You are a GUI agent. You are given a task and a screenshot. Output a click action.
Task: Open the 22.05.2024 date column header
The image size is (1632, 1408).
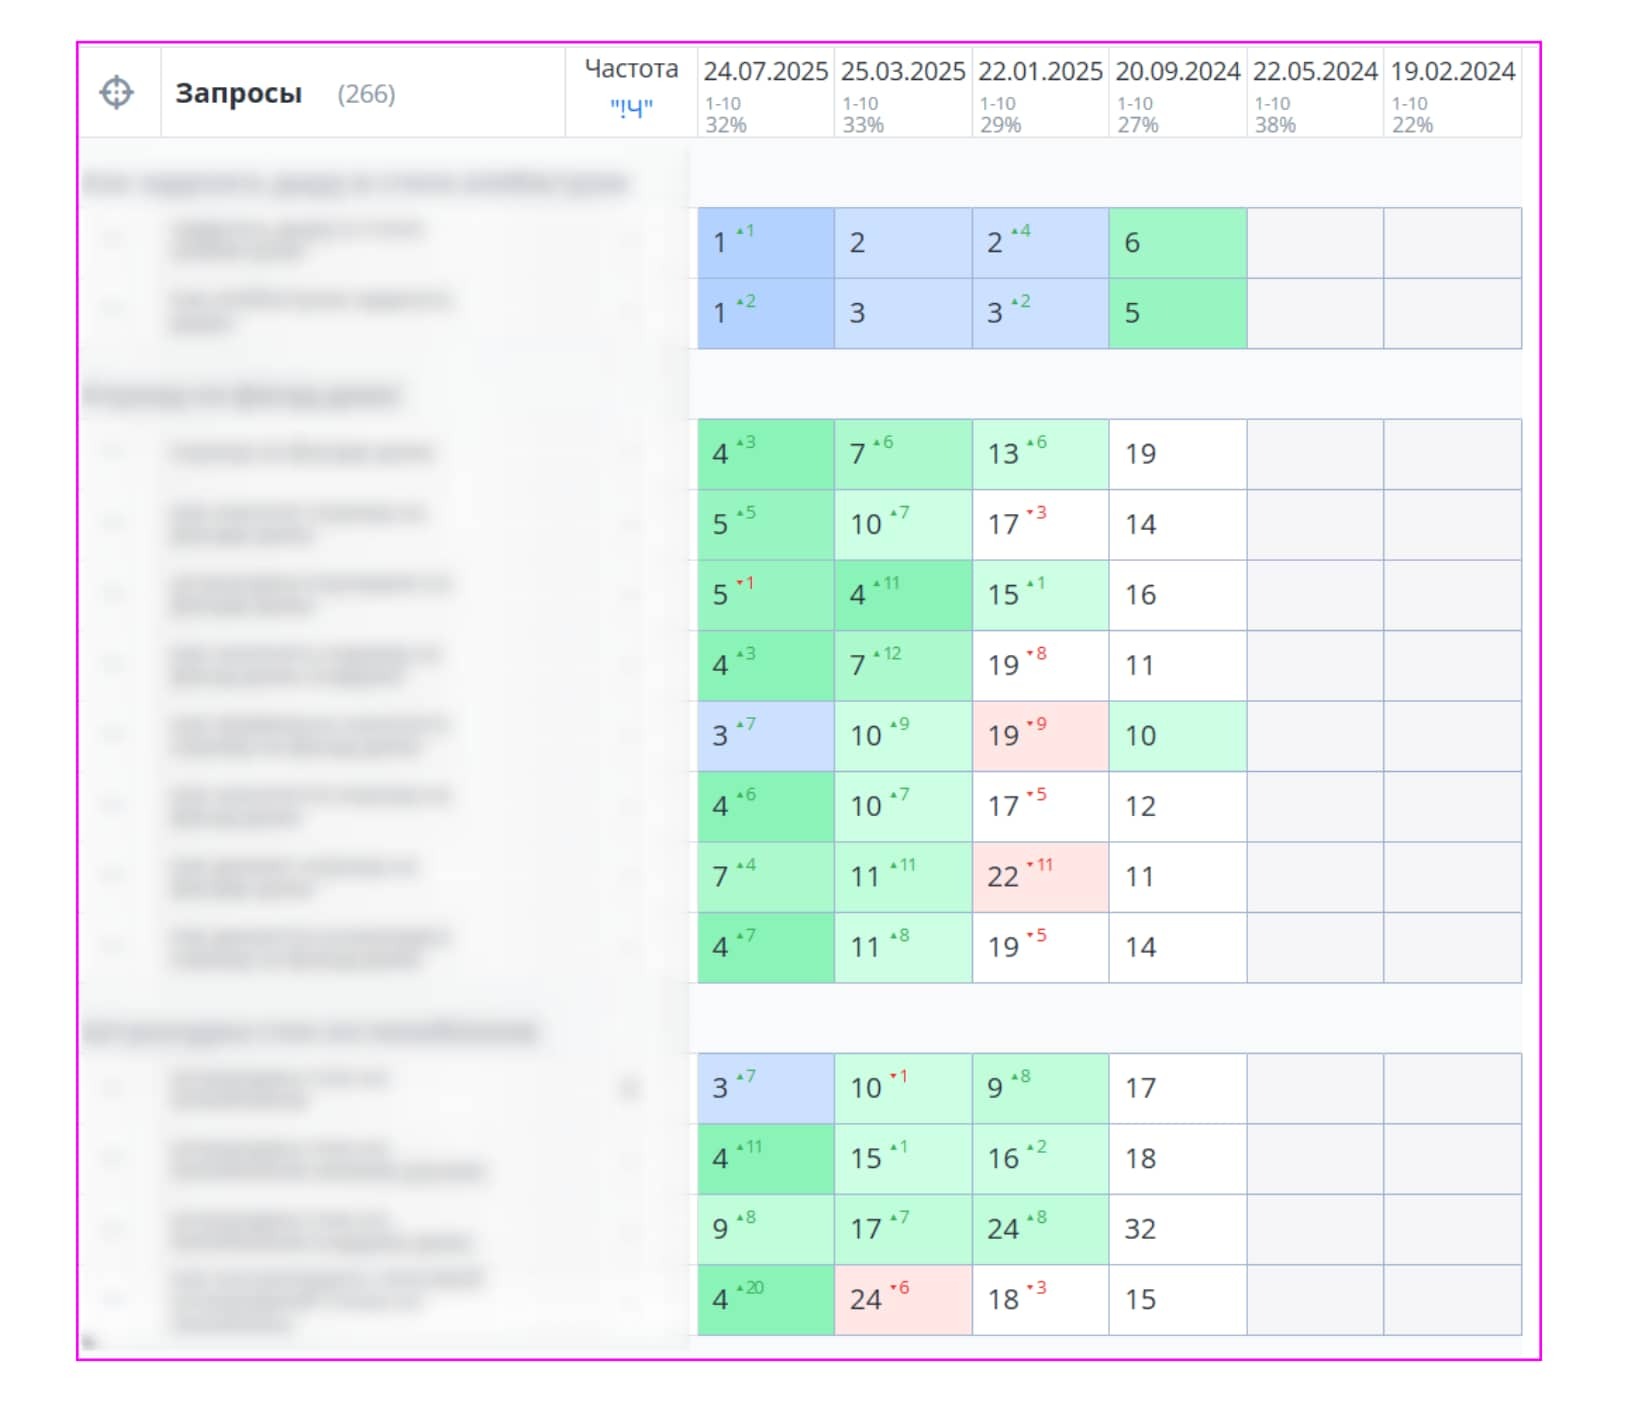1314,72
